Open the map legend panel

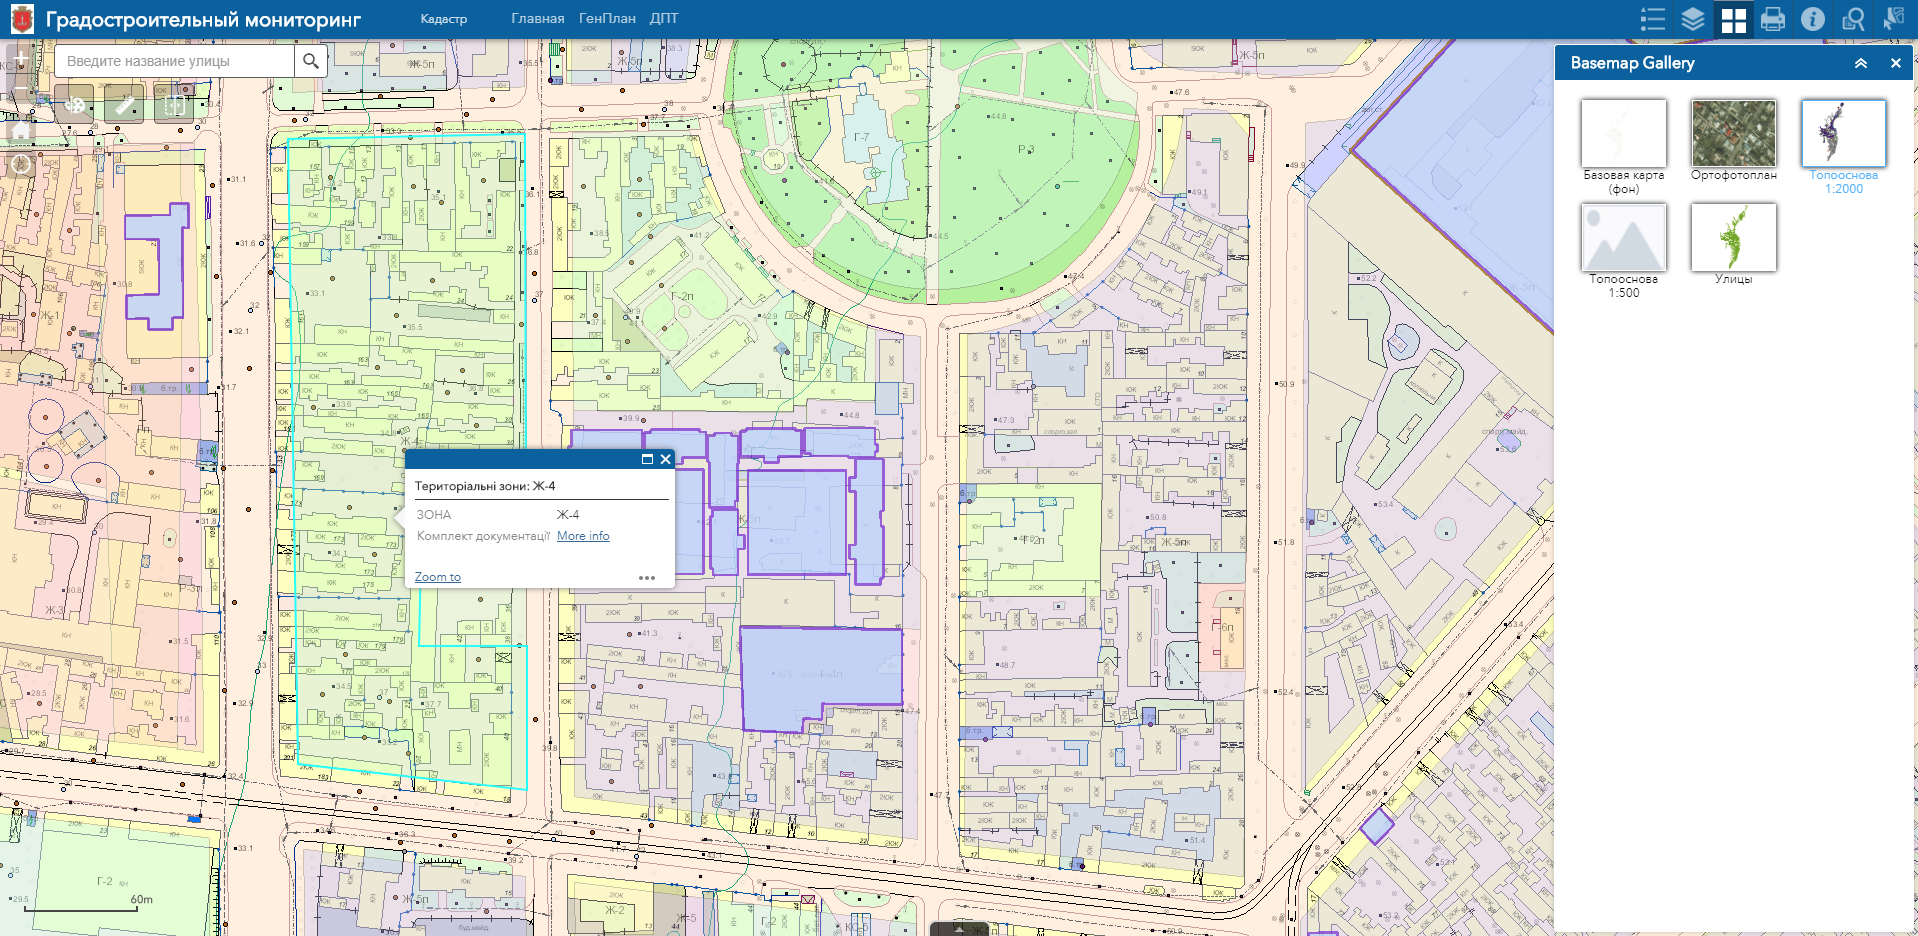point(1653,18)
